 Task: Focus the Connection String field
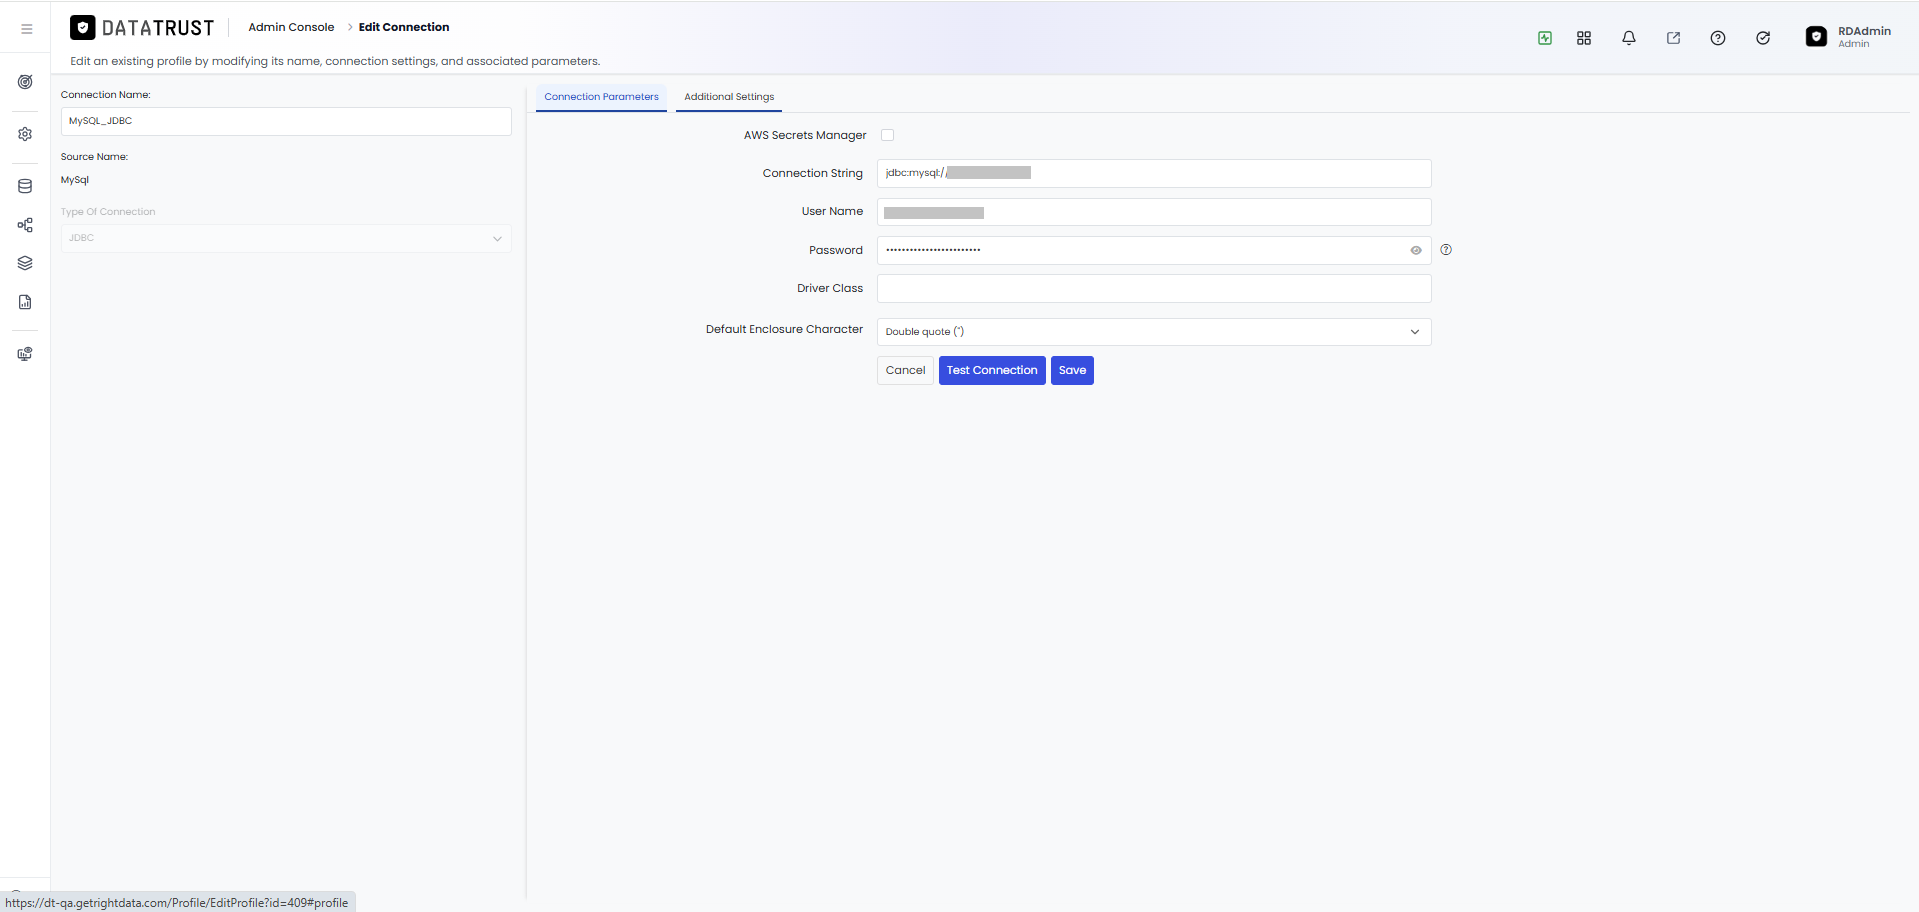(1154, 173)
